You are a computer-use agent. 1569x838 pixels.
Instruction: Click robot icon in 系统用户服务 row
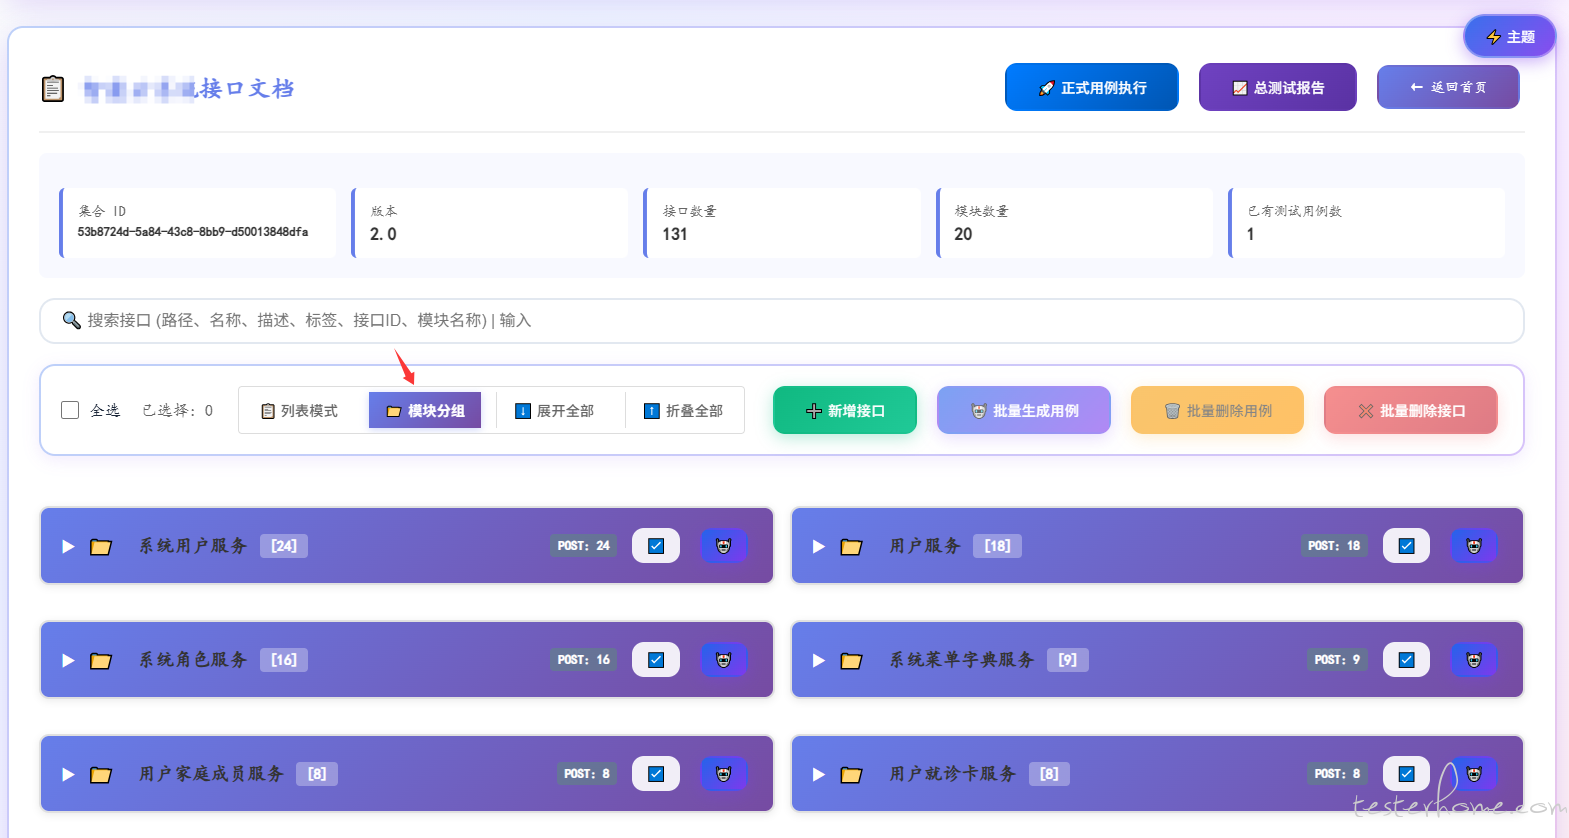(x=723, y=546)
